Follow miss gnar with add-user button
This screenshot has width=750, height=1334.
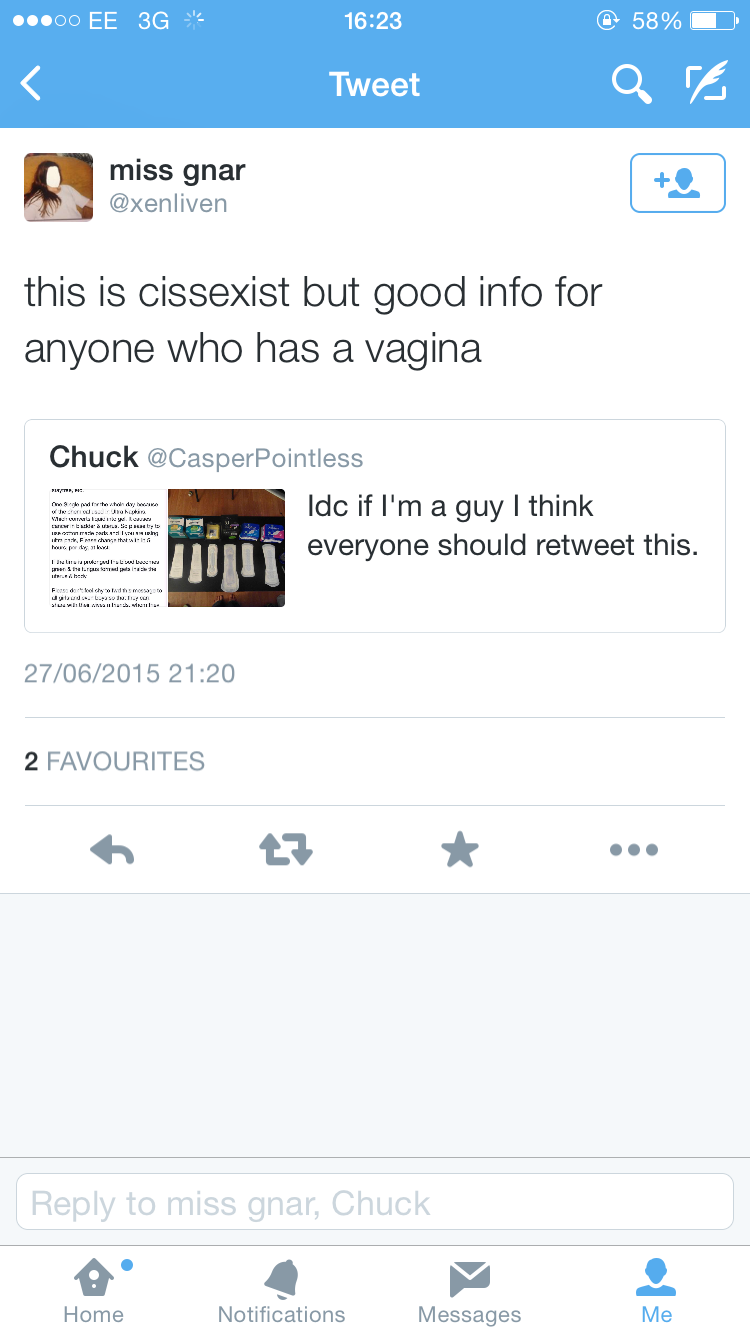tap(677, 183)
